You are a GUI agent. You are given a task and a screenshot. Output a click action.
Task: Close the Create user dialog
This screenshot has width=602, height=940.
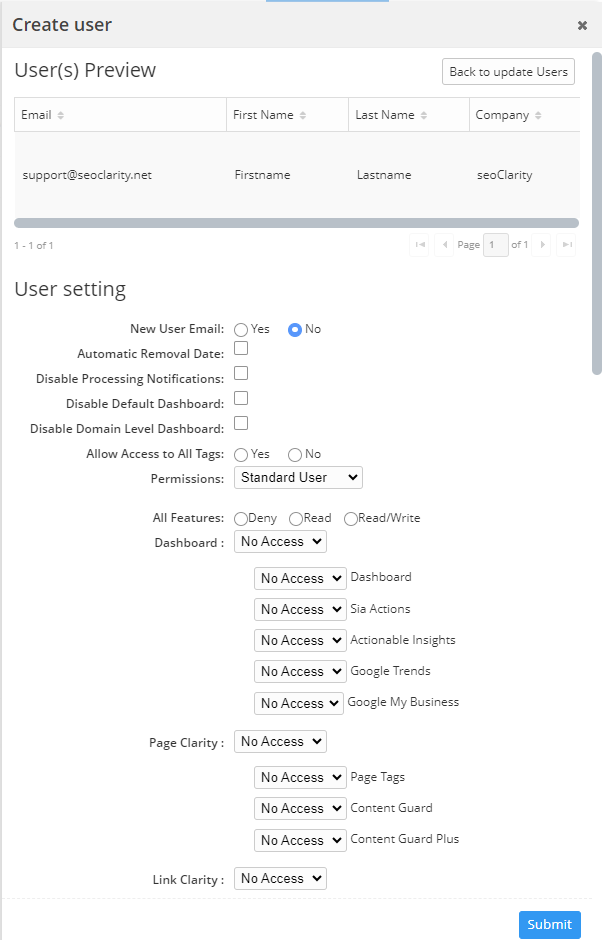[582, 26]
